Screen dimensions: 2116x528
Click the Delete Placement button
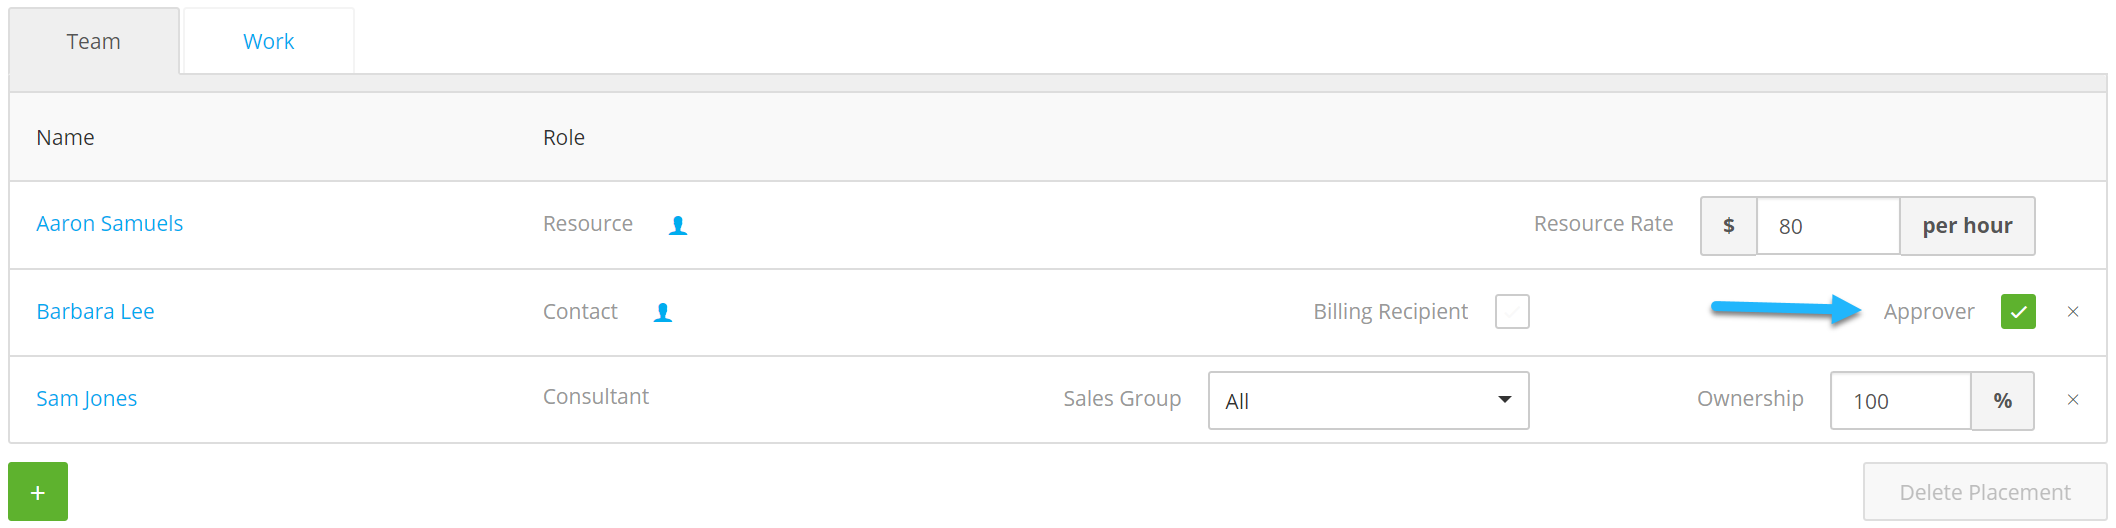click(1985, 492)
